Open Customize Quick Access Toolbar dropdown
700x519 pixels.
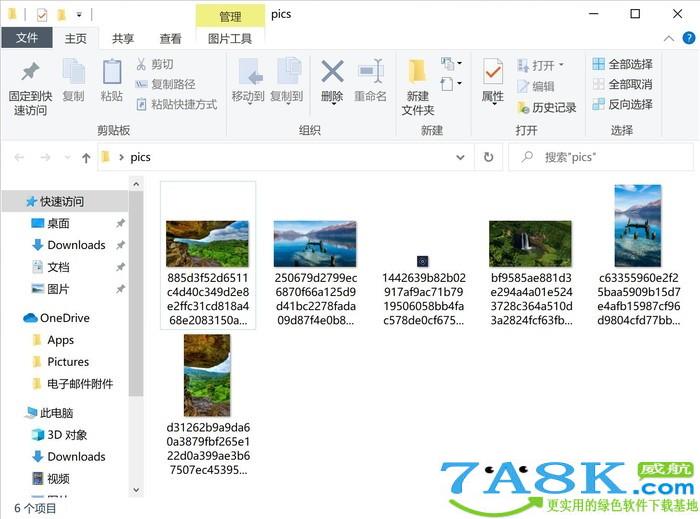[x=79, y=15]
